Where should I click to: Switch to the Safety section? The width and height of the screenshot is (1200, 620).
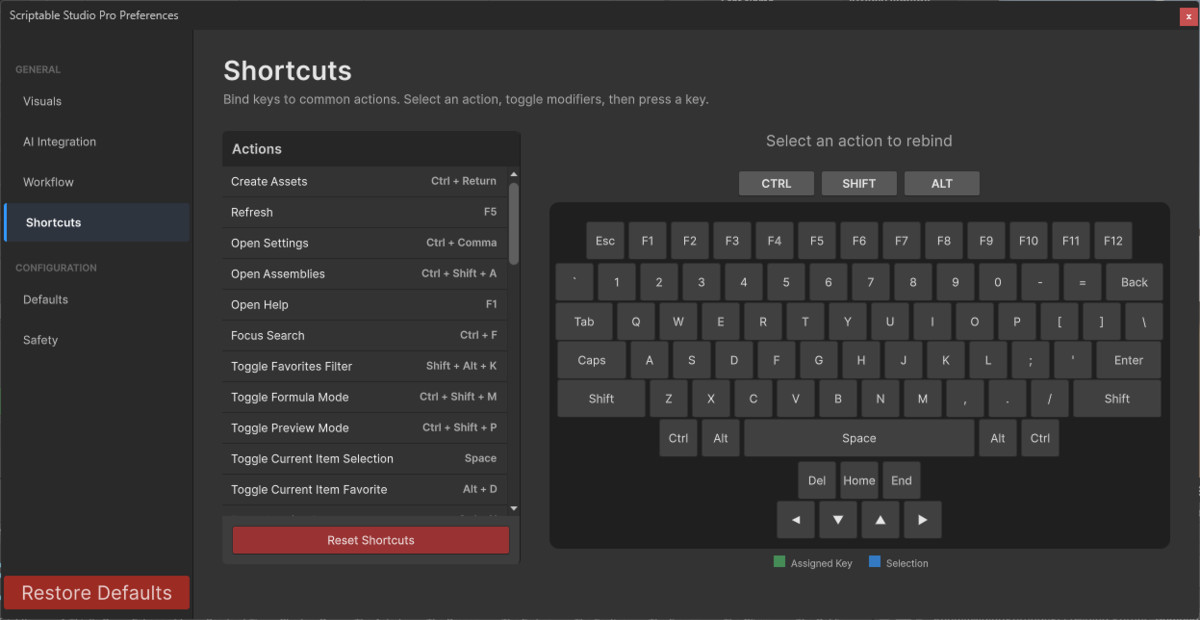[40, 339]
